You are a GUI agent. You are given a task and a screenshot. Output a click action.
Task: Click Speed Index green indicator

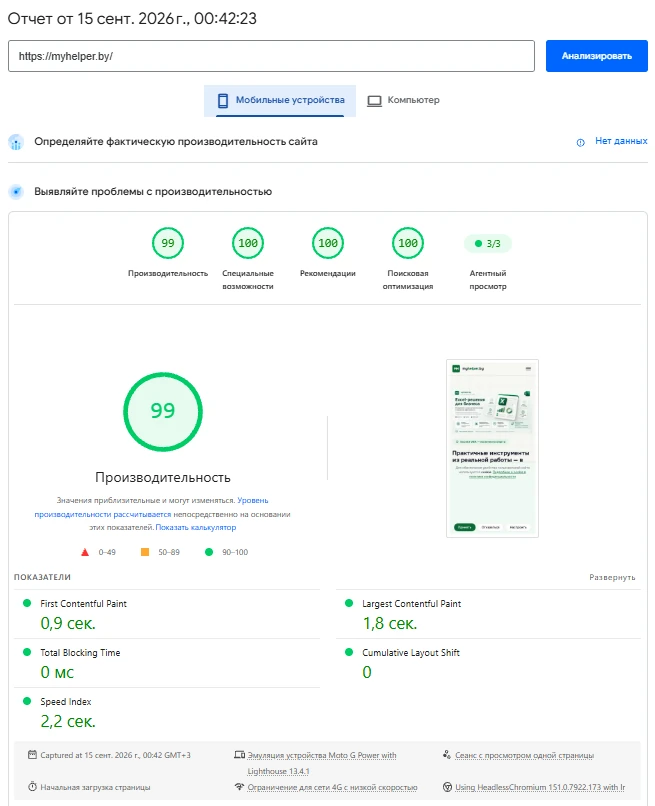(x=27, y=701)
